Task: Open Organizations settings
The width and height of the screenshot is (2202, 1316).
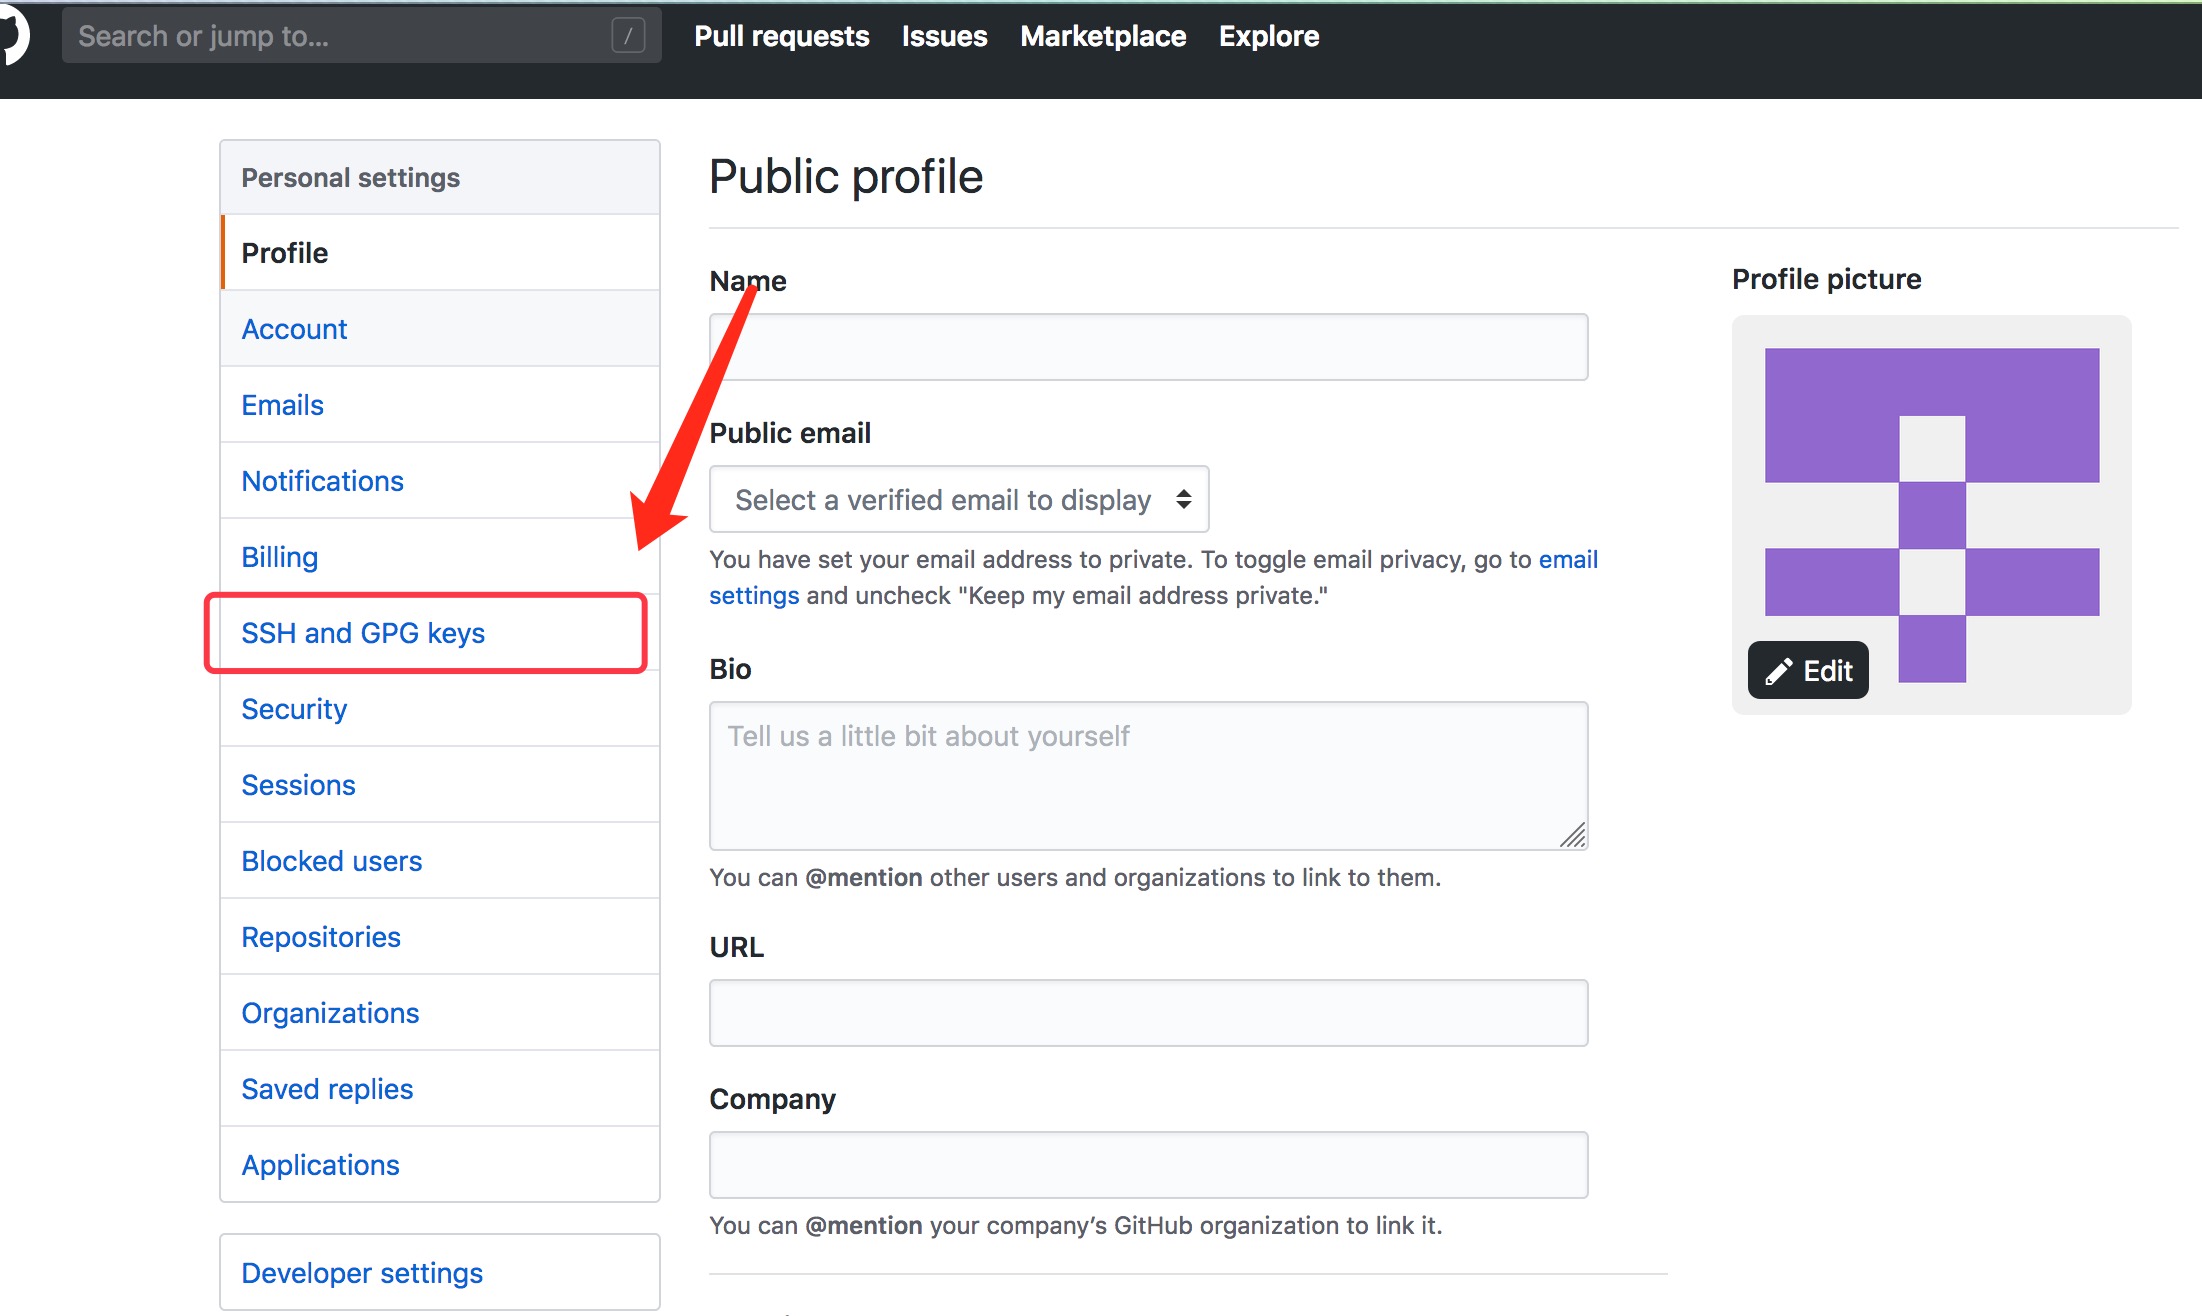Action: tap(440, 1013)
